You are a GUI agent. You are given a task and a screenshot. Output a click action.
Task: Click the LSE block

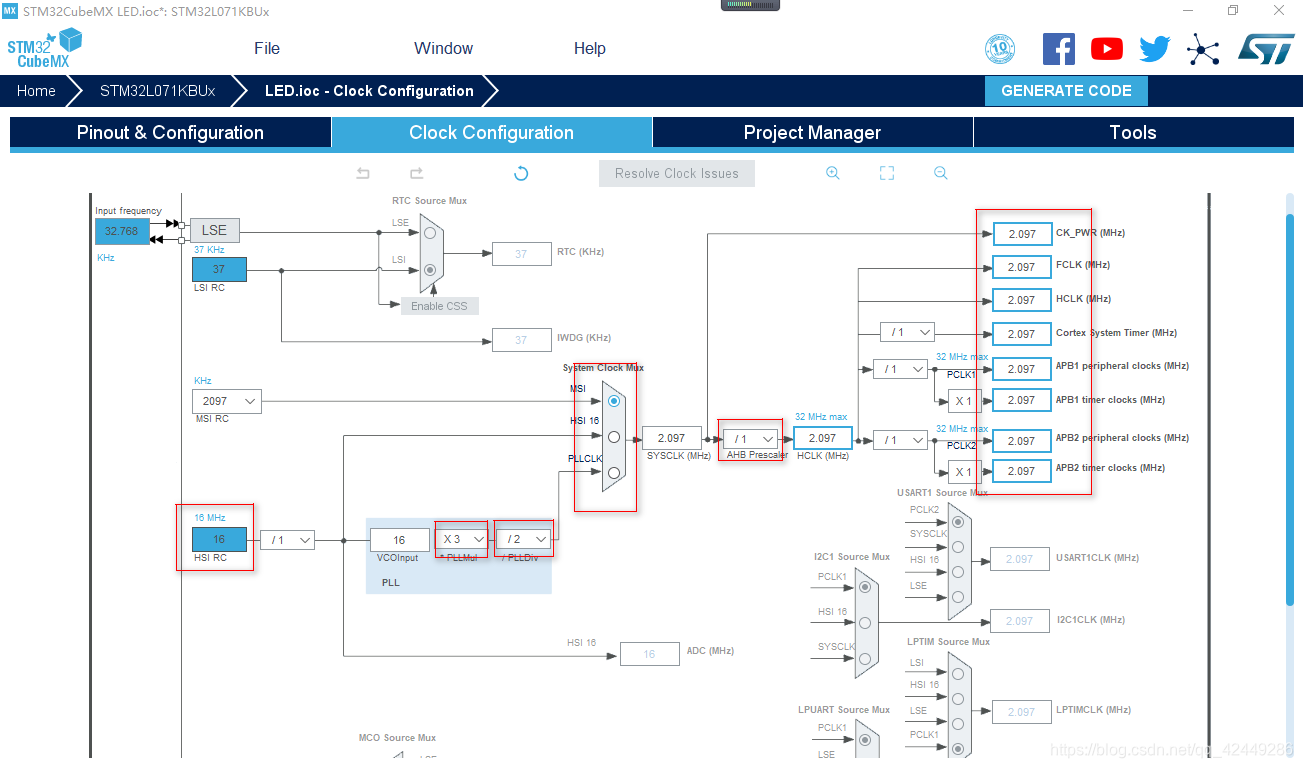(214, 230)
